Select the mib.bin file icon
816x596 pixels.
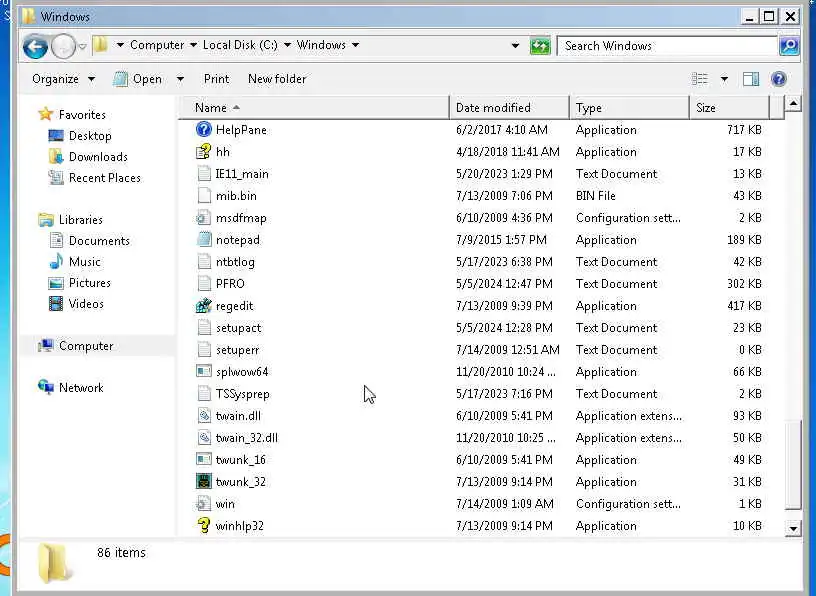tap(203, 195)
